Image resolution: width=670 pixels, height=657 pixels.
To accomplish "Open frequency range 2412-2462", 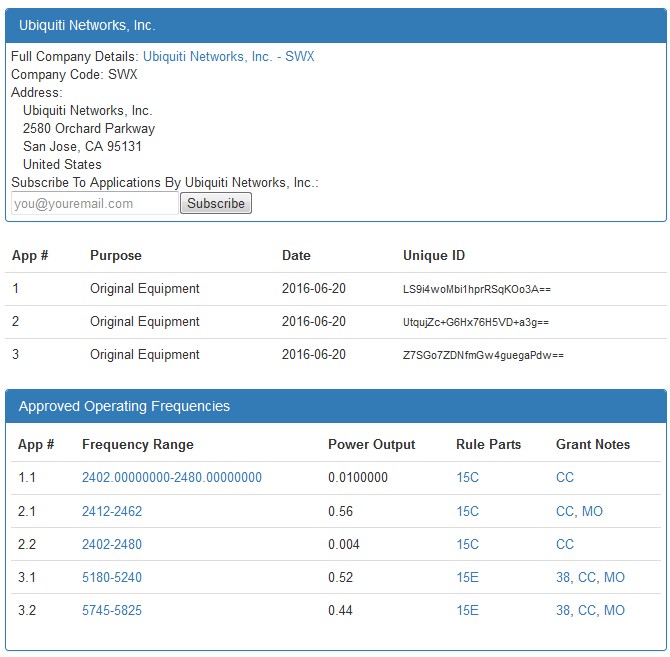I will coord(112,511).
